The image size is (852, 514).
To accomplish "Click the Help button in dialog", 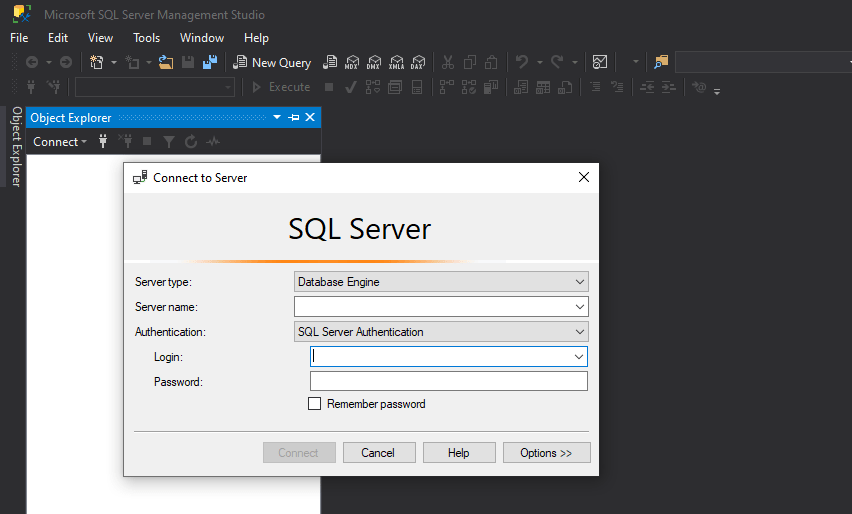I will pyautogui.click(x=459, y=453).
